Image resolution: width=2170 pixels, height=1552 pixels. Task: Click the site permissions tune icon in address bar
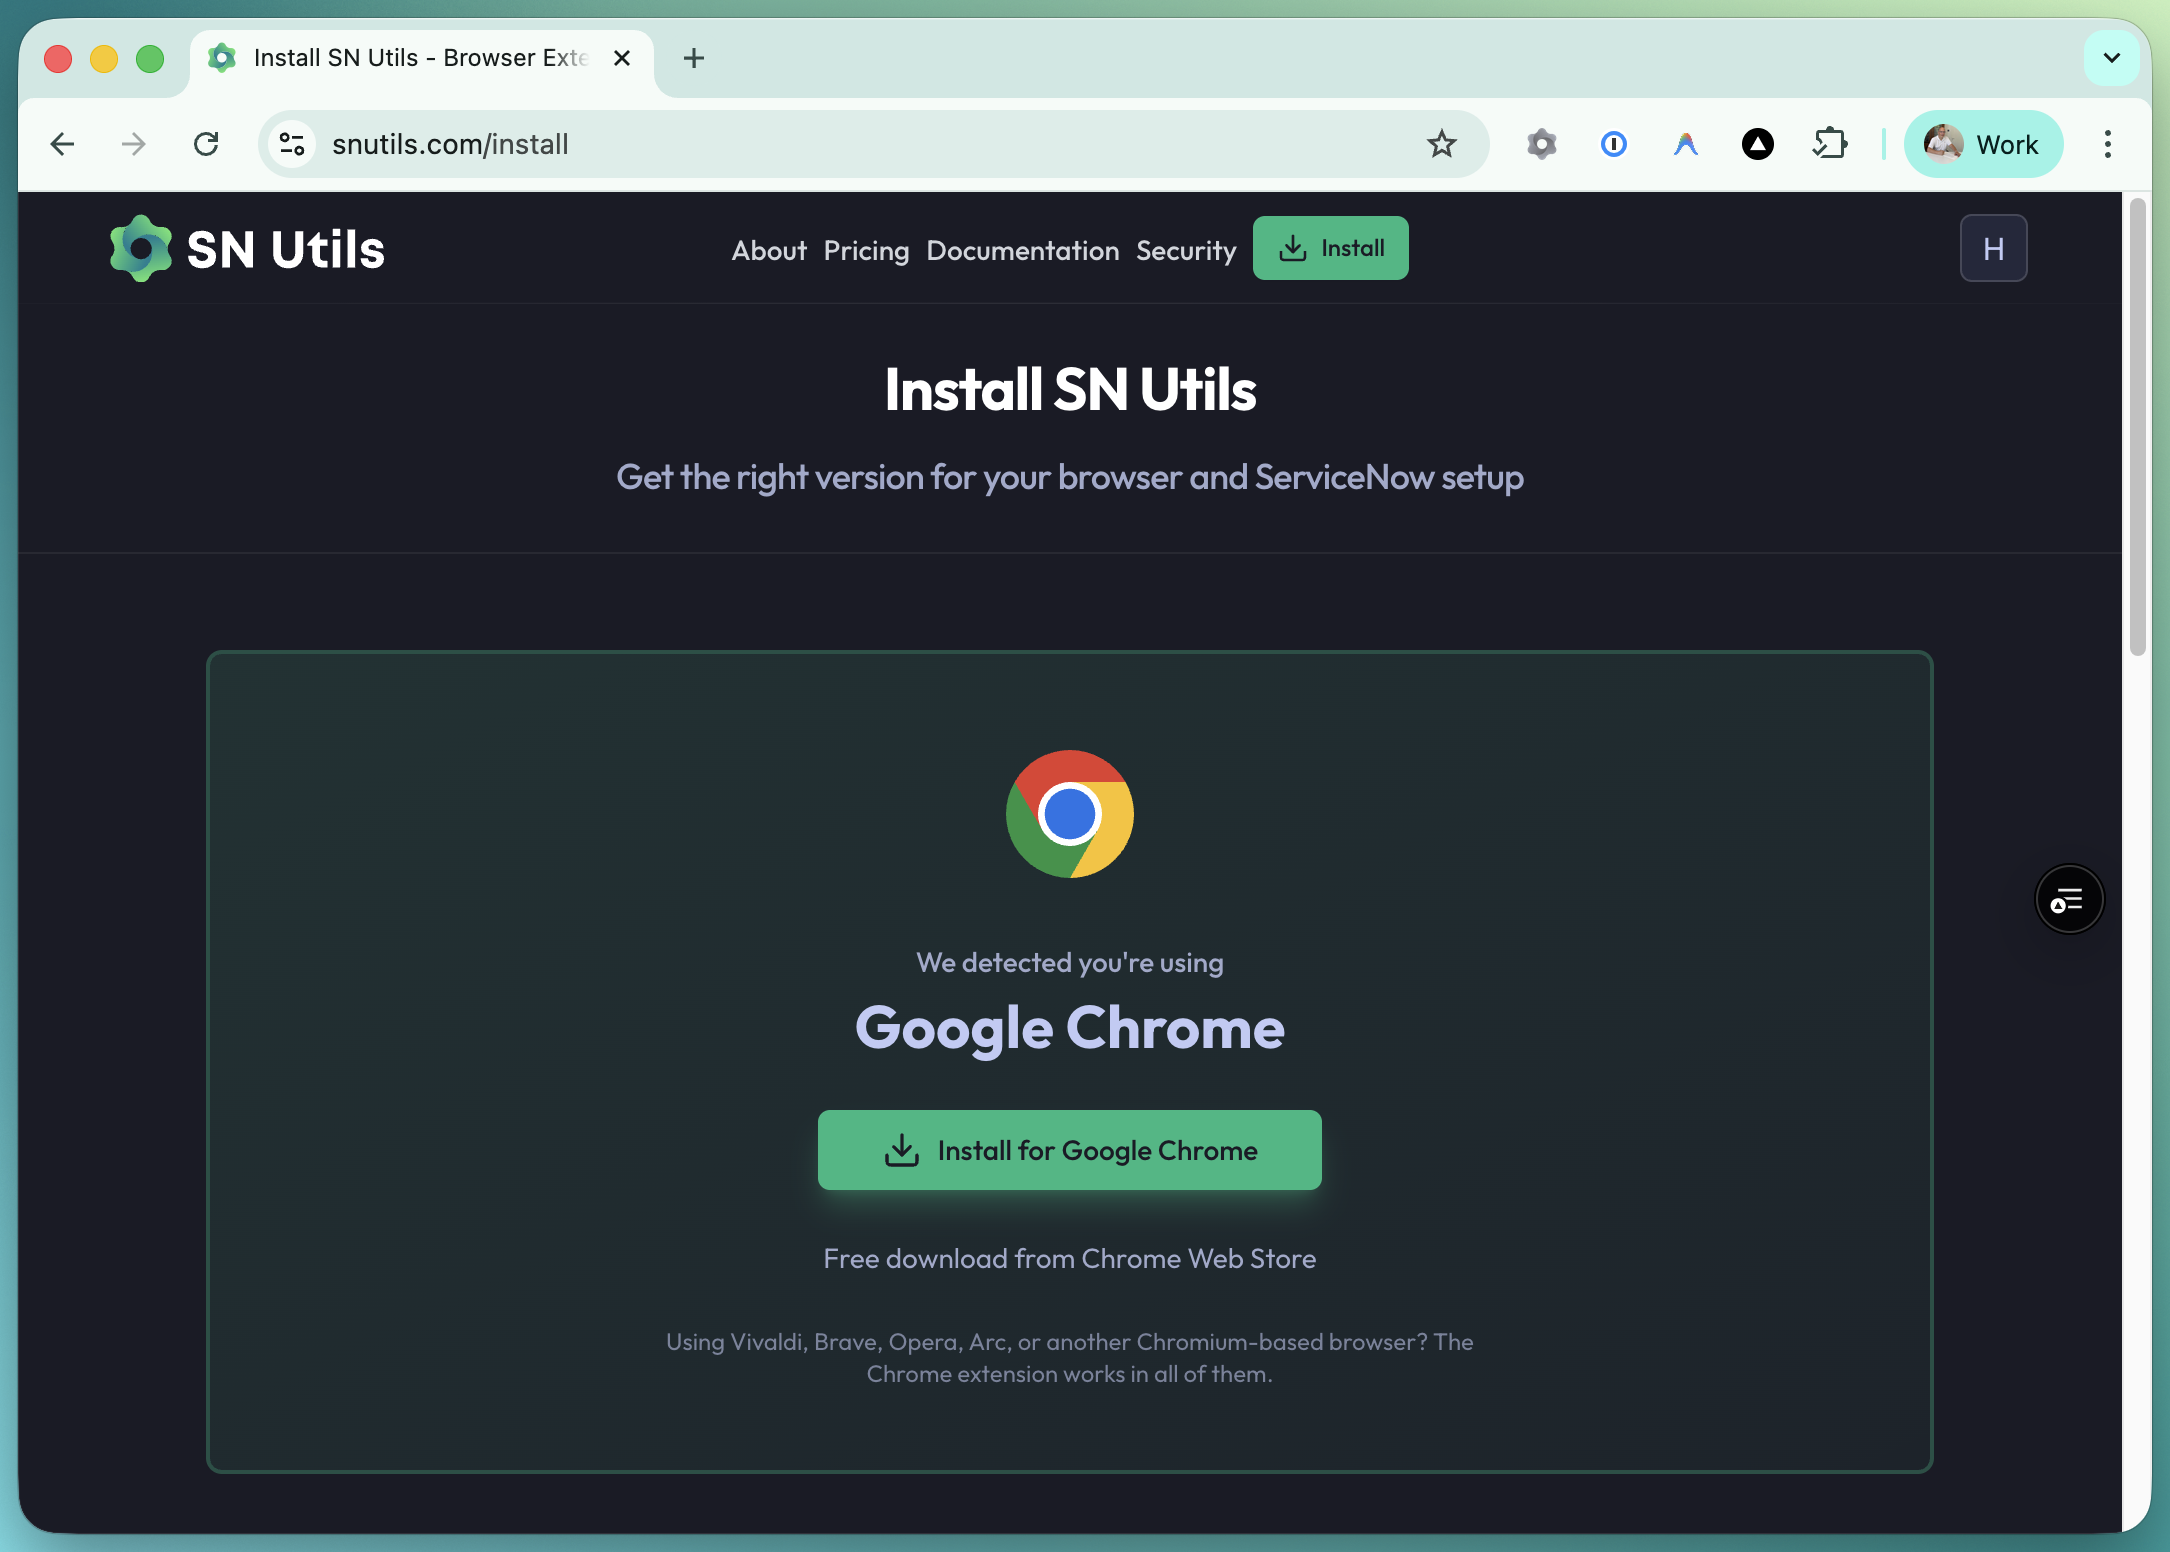(x=291, y=144)
